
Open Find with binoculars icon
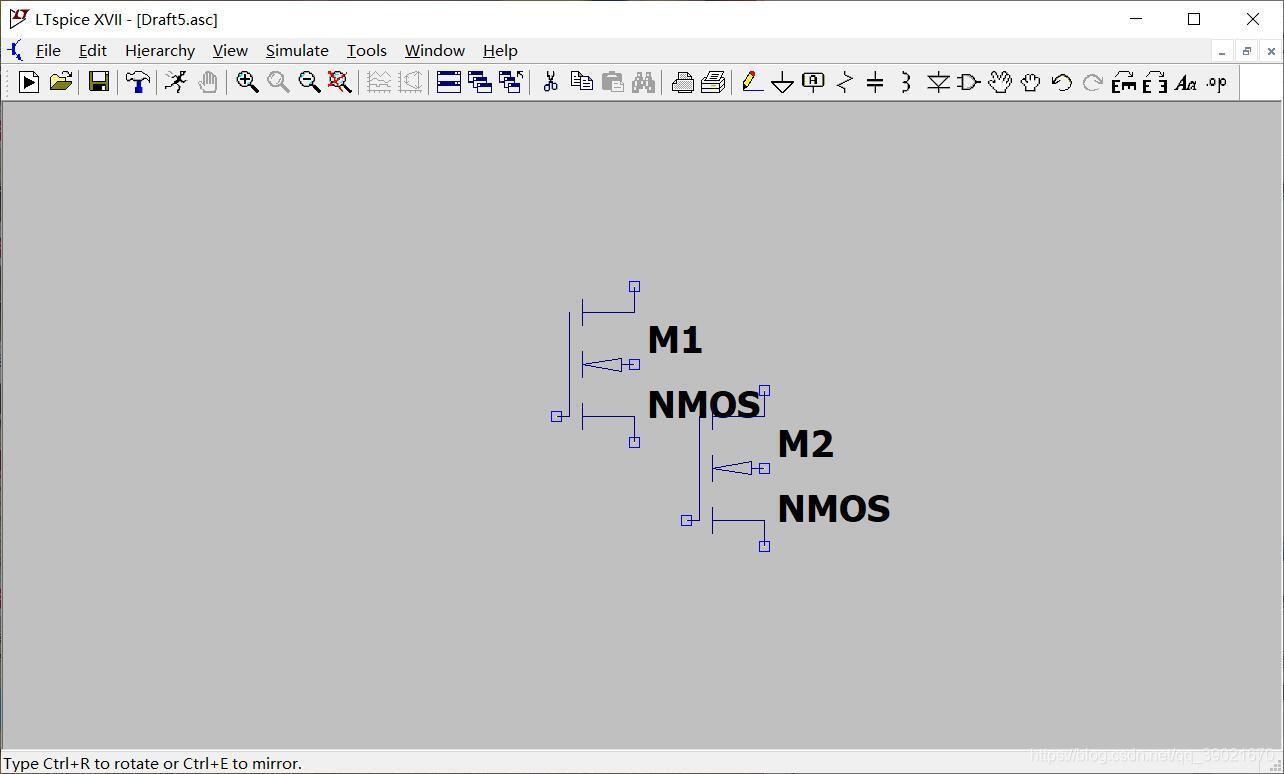pos(643,82)
